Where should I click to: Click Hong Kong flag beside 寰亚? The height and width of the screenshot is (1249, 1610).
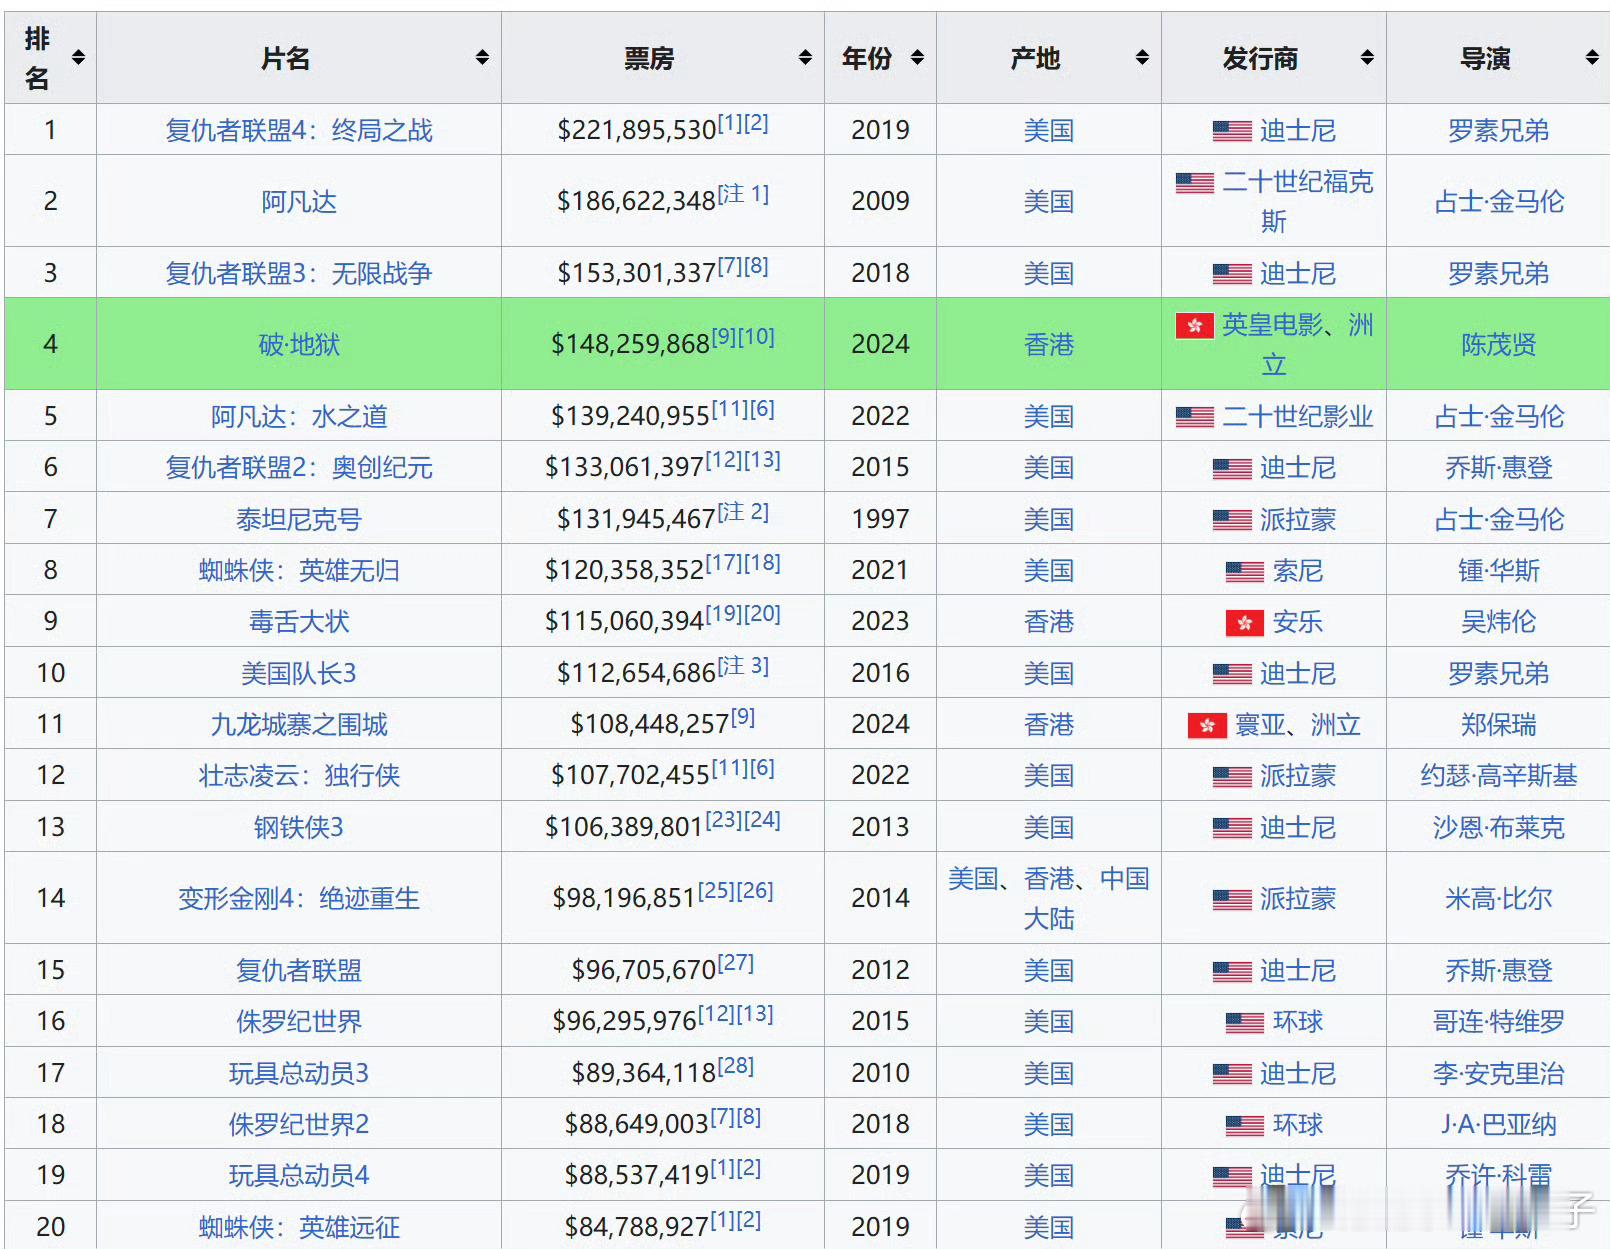tap(1207, 725)
